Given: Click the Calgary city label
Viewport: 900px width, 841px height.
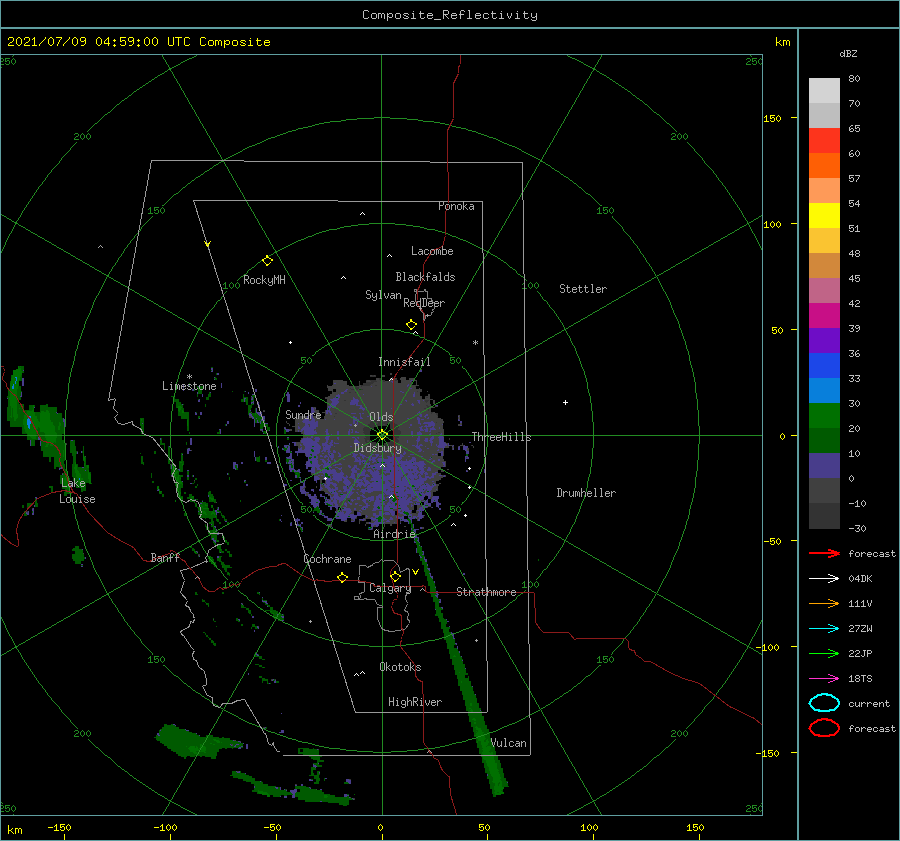Looking at the screenshot, I should (390, 588).
